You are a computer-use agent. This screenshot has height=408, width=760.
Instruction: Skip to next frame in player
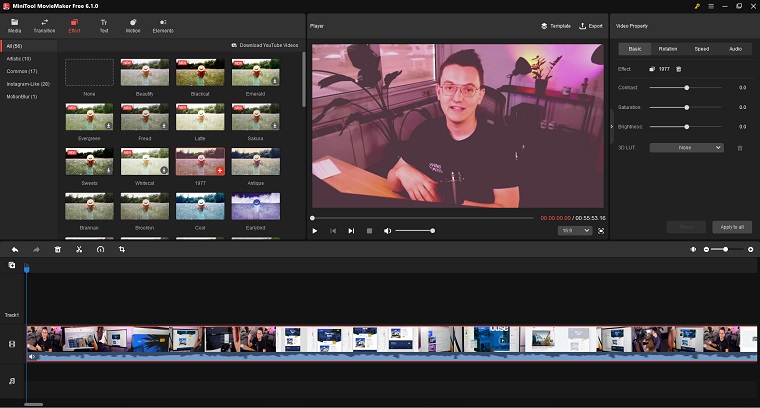click(351, 231)
